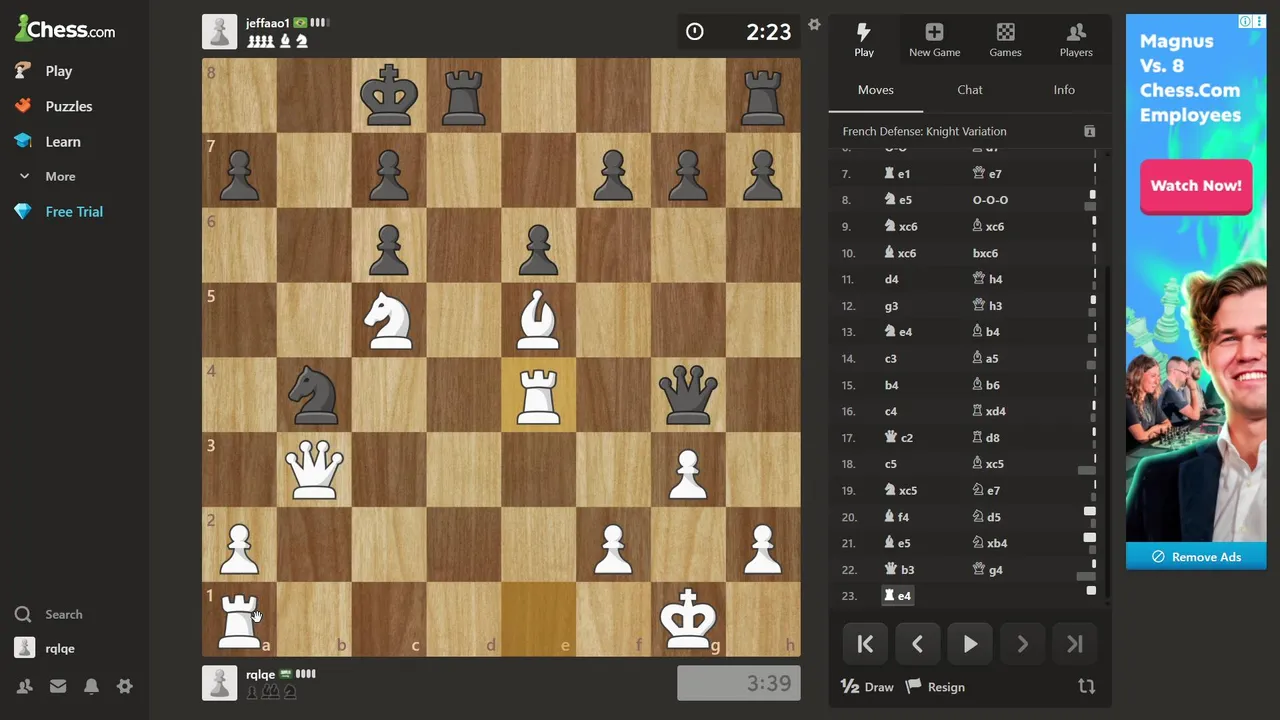
Task: Select black's move 8 O-O-O
Action: [x=990, y=200]
